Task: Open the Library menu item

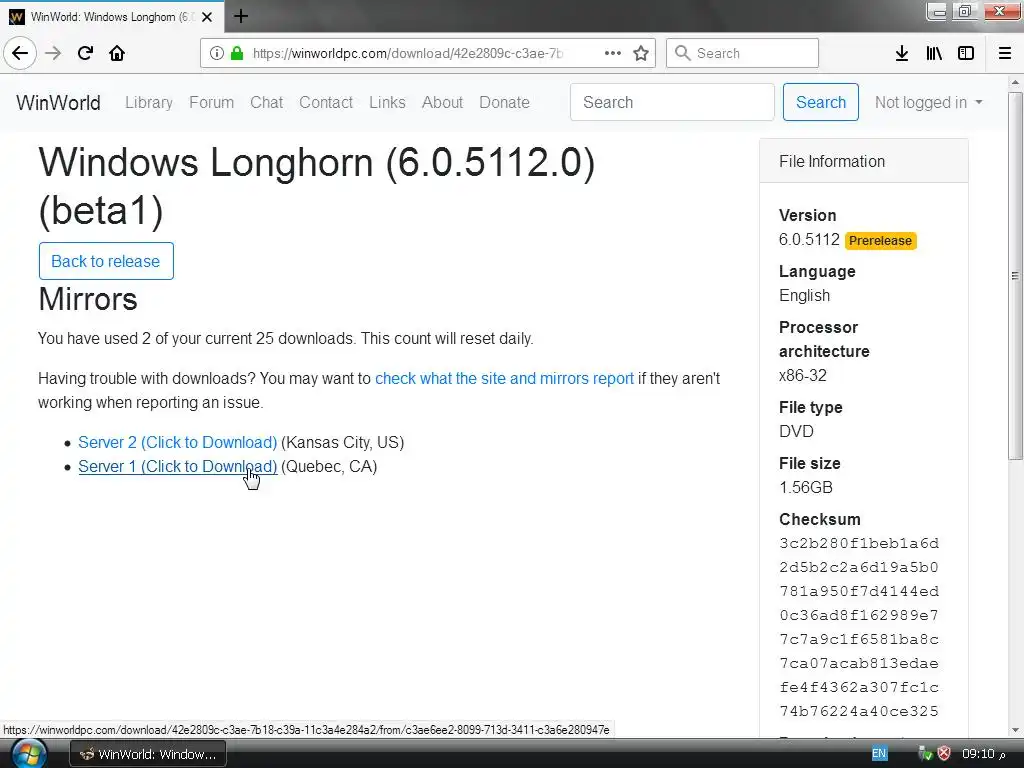Action: pyautogui.click(x=149, y=103)
